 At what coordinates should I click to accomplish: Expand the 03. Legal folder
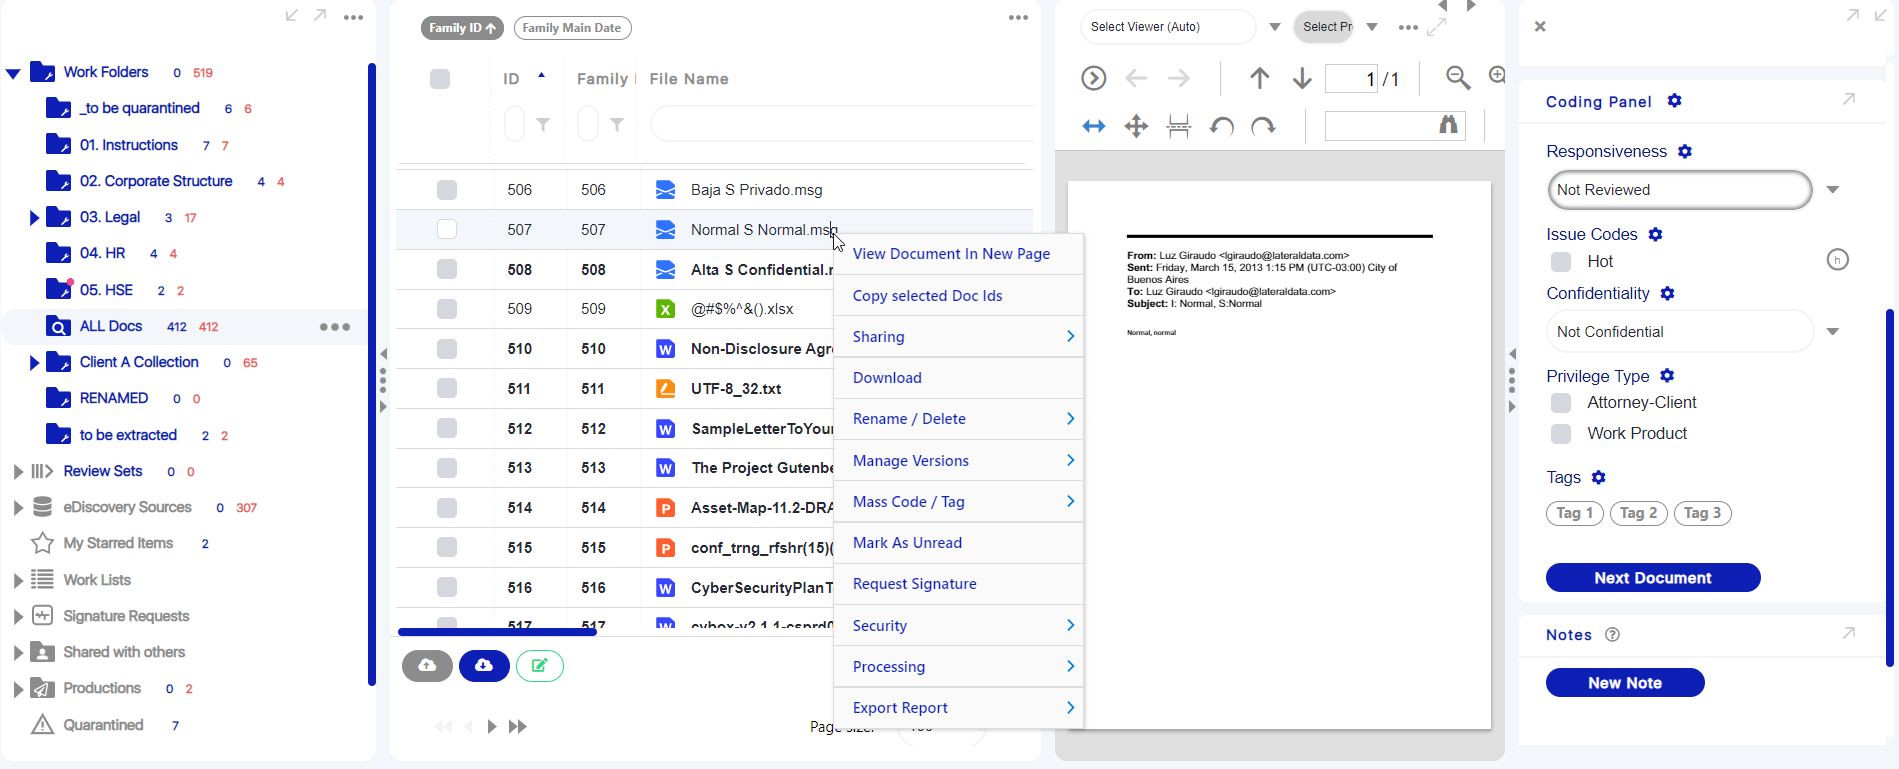pos(34,218)
